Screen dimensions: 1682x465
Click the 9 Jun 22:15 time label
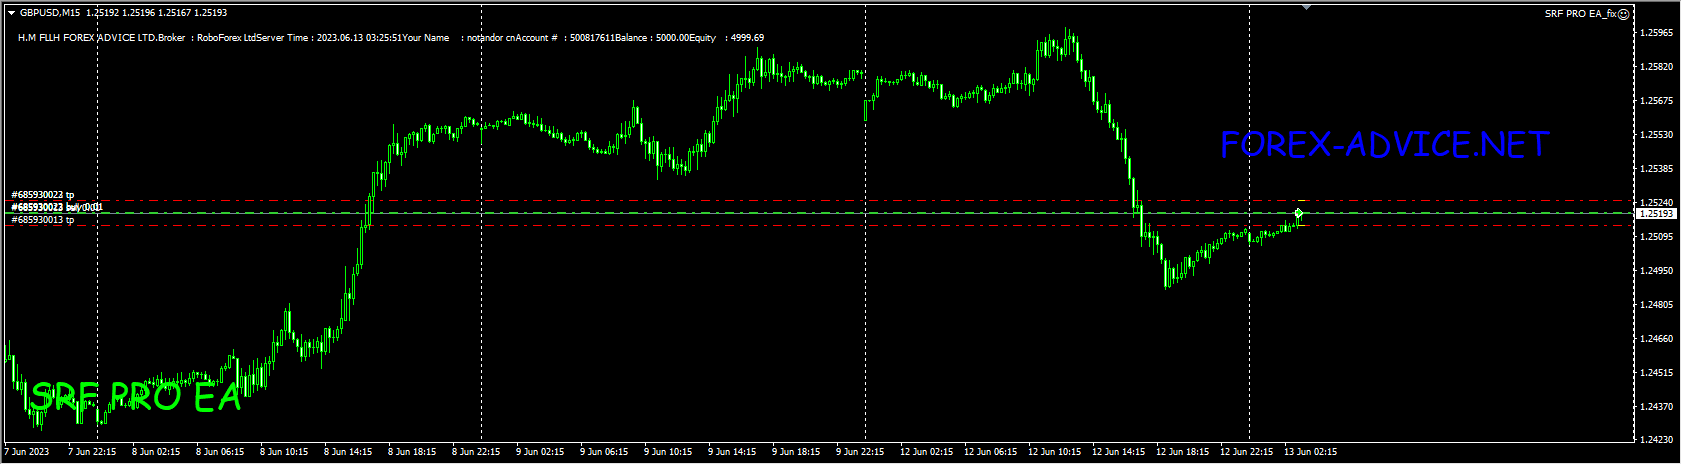860,452
